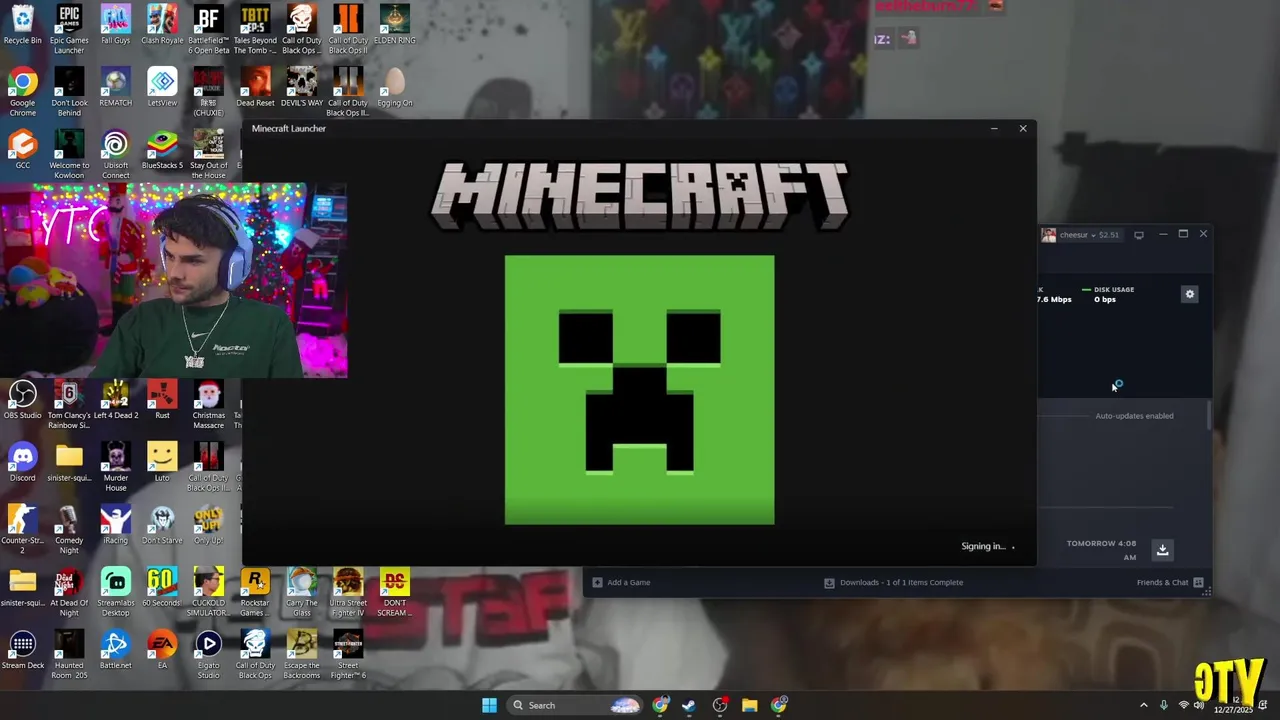Select the Don't Starve desktop icon
Screen dimensions: 1280x720
pos(162,525)
